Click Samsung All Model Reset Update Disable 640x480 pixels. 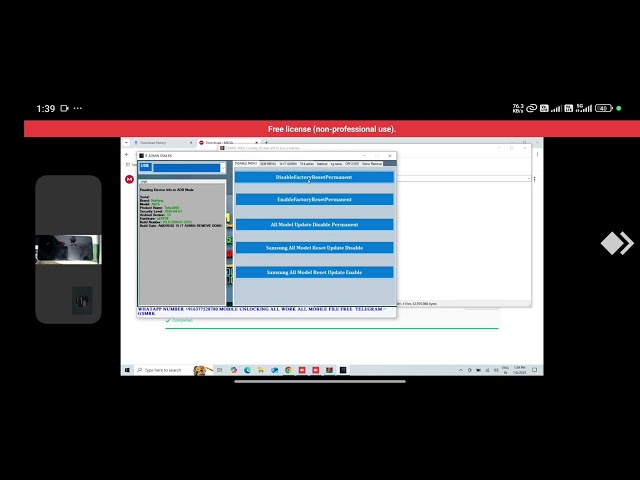pos(314,248)
